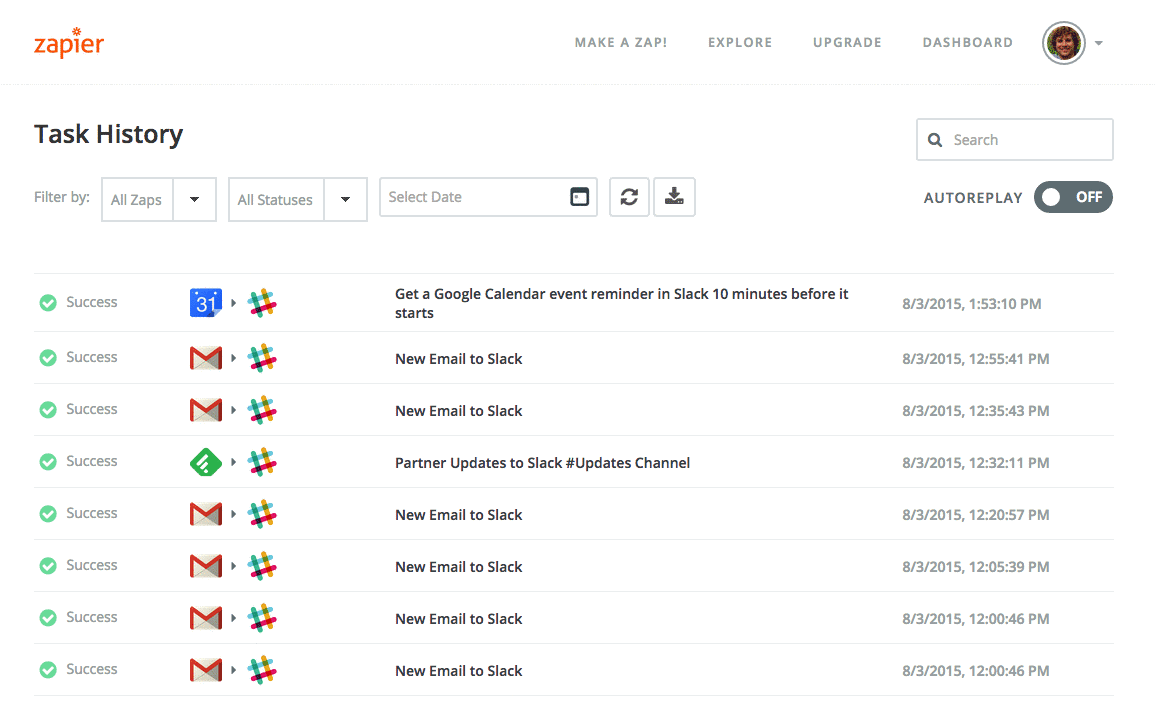Expand the account dropdown arrow beside avatar
The height and width of the screenshot is (705, 1157).
pyautogui.click(x=1099, y=44)
